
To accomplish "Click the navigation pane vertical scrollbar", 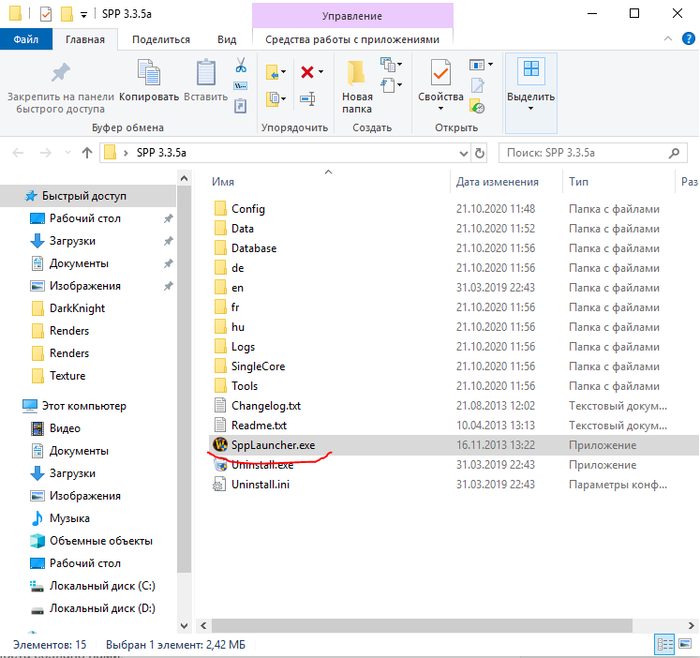I will [184, 379].
